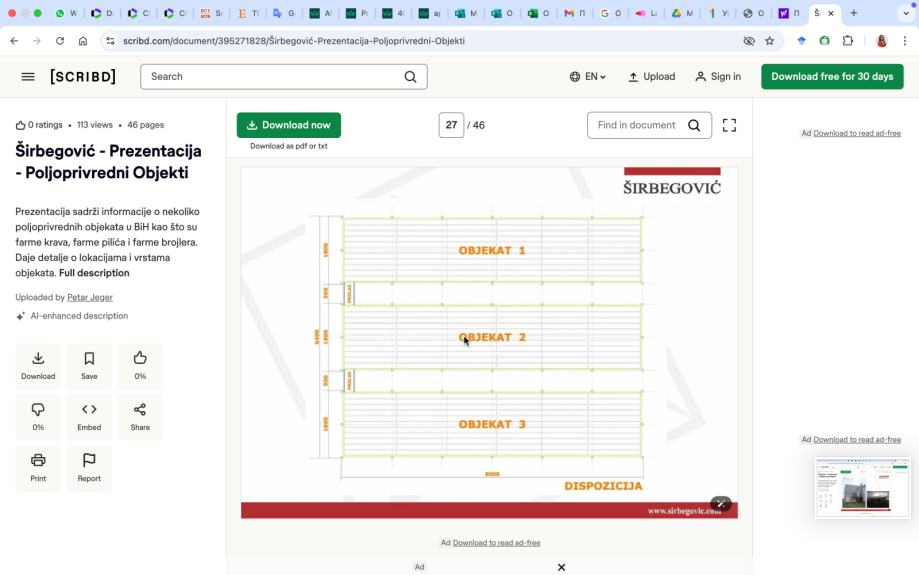Close the bottom ad banner
The width and height of the screenshot is (919, 575).
click(x=561, y=567)
